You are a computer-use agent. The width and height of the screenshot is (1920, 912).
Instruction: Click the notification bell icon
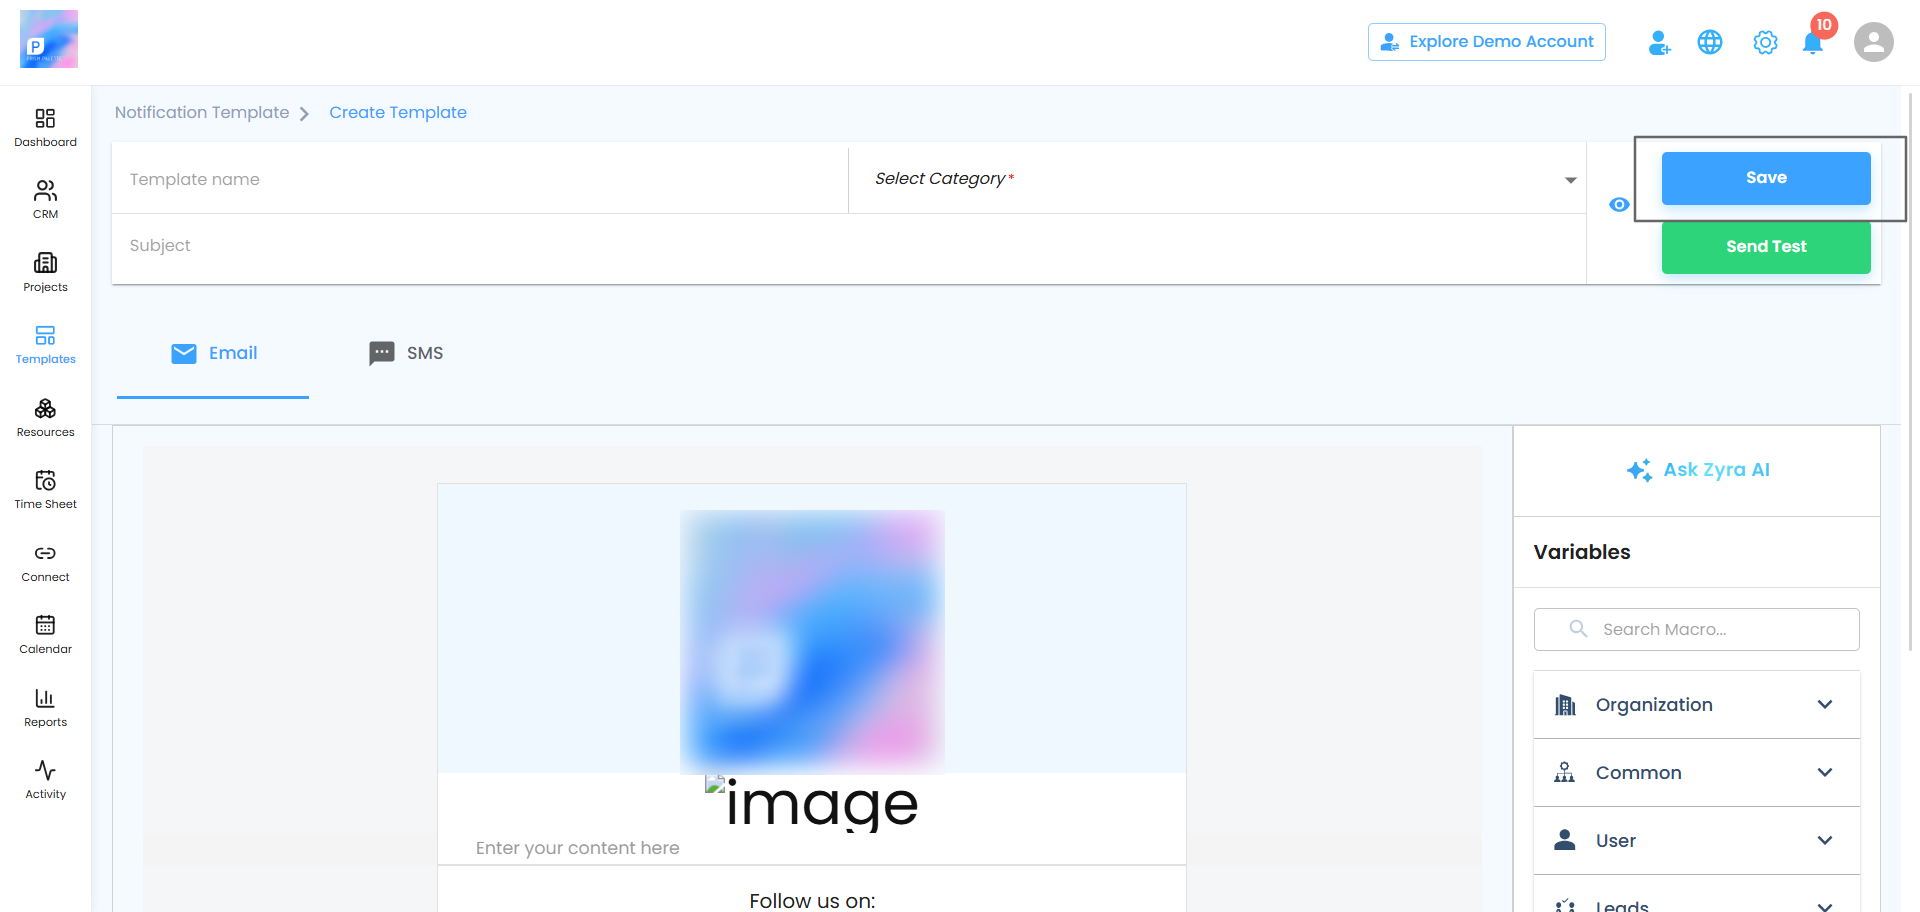tap(1812, 43)
